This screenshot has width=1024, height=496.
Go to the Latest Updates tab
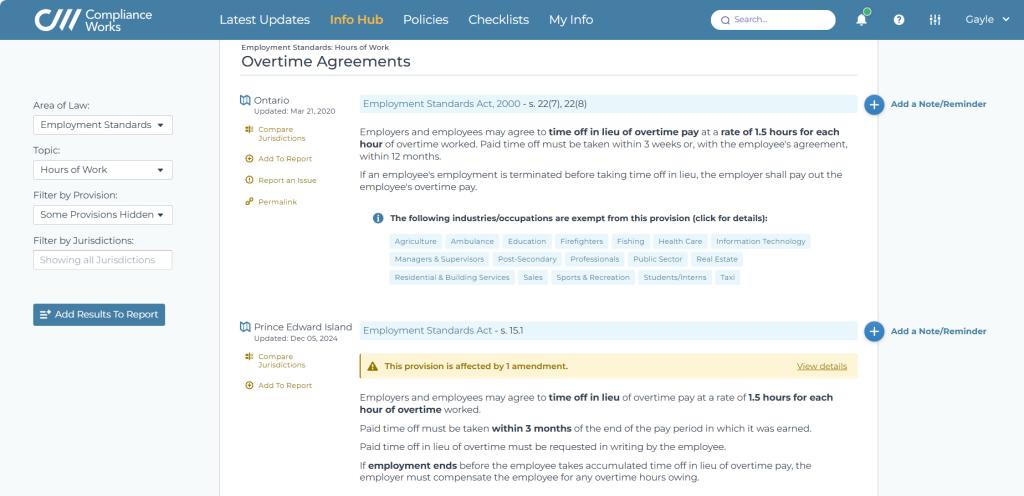[x=264, y=20]
